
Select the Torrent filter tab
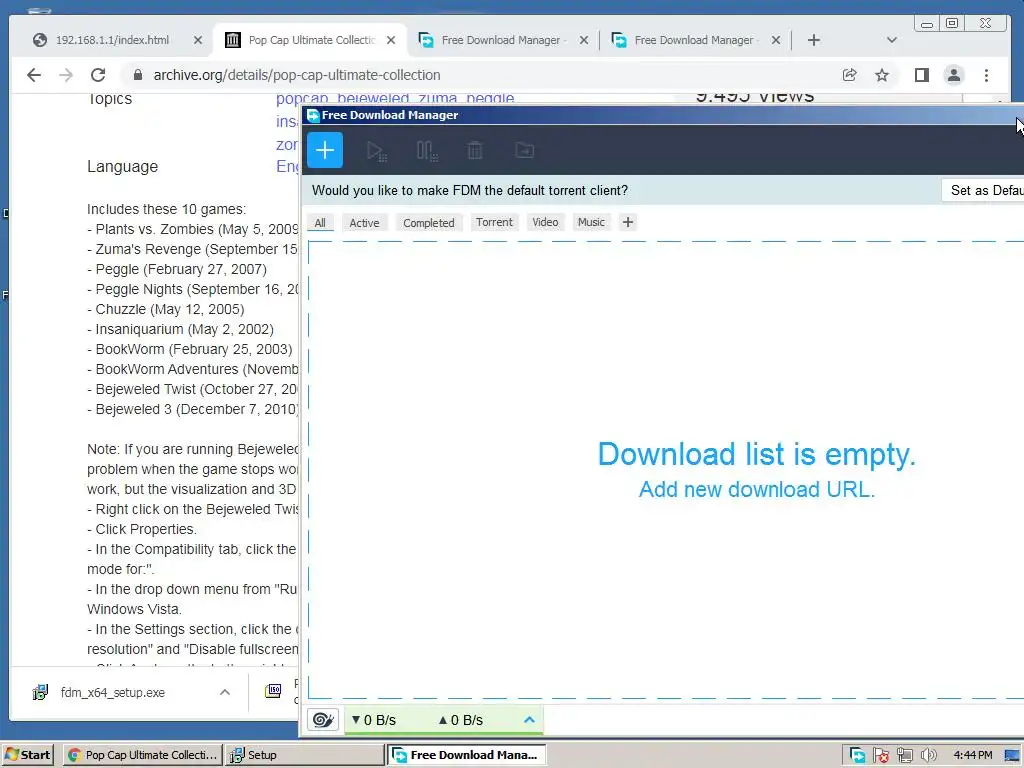pyautogui.click(x=494, y=222)
